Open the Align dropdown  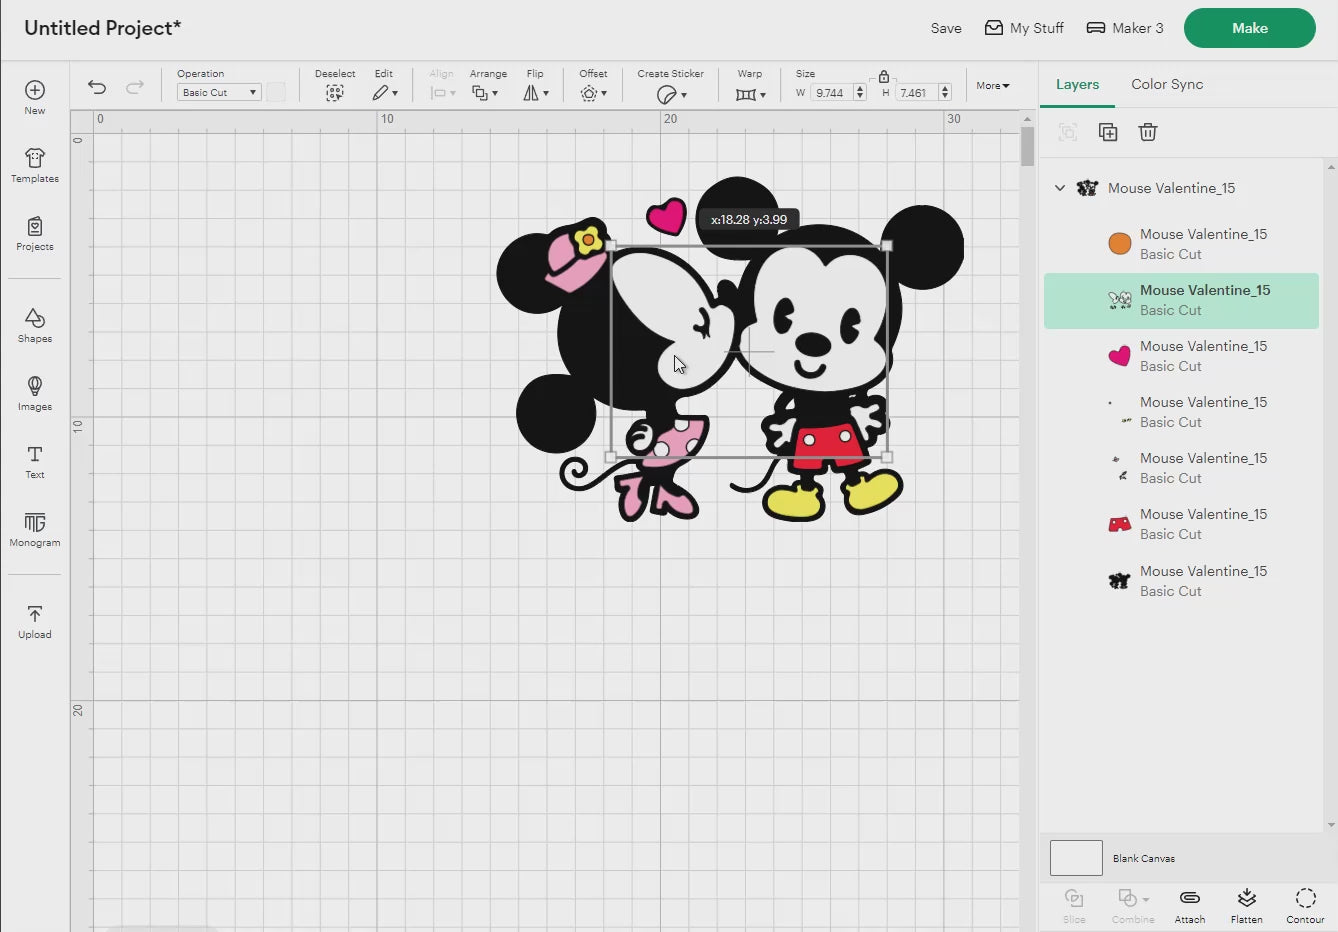[x=442, y=93]
